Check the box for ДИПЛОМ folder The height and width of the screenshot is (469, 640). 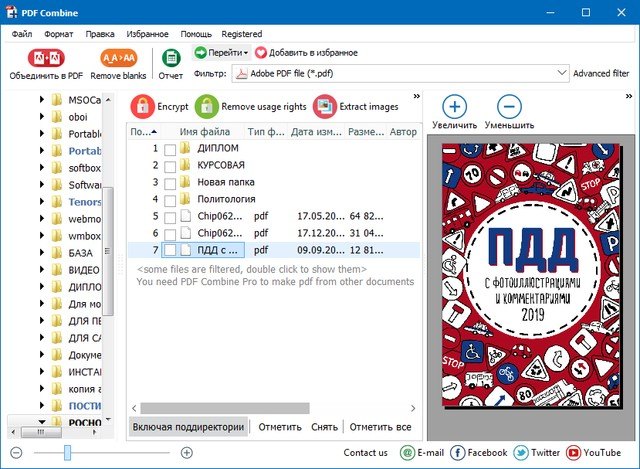point(170,149)
